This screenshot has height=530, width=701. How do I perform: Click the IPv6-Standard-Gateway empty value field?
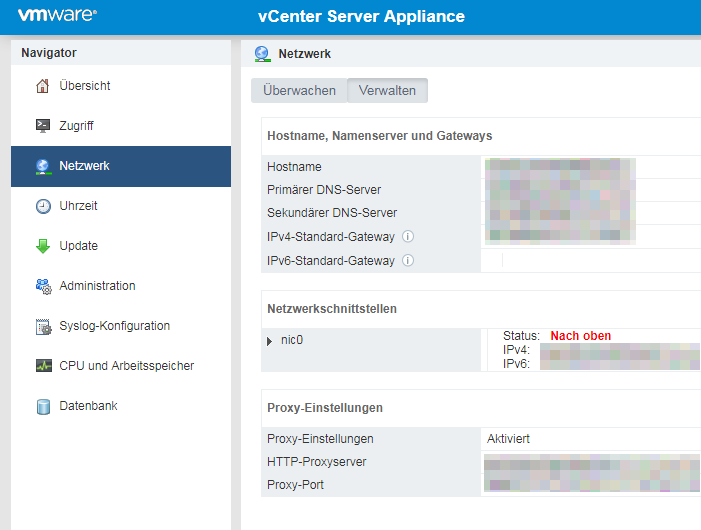590,260
